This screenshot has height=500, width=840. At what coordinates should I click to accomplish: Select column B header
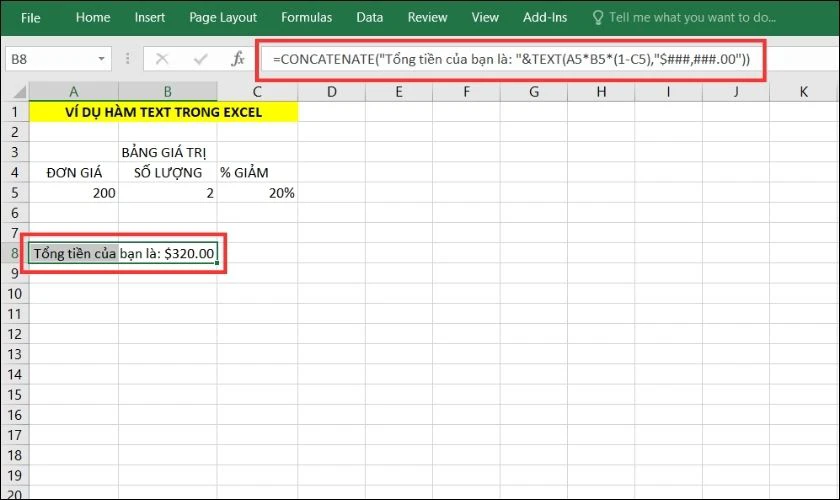point(168,92)
